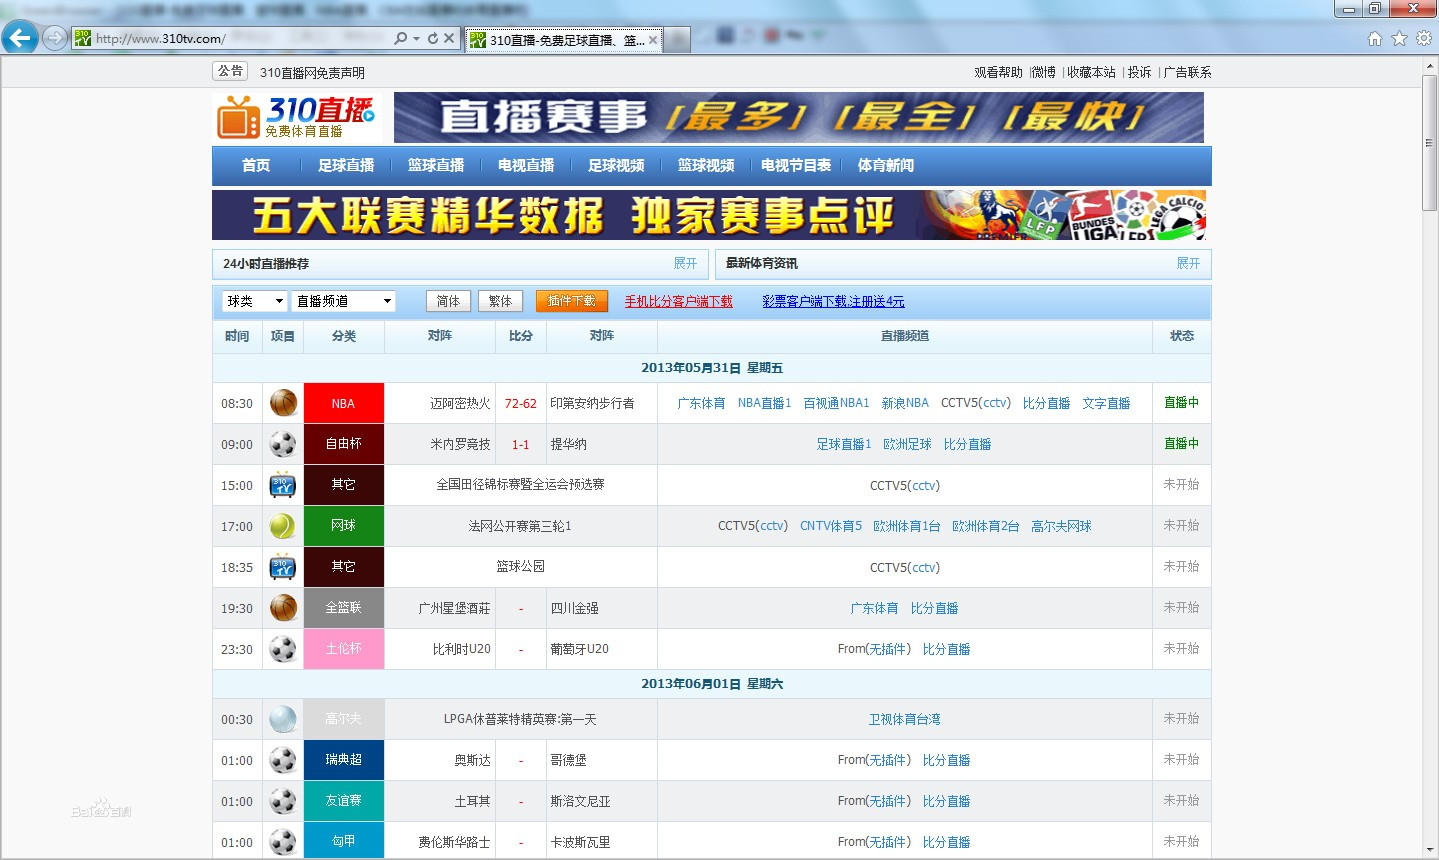The image size is (1439, 860).
Task: Click 收藏本站 link
Action: coord(1091,72)
